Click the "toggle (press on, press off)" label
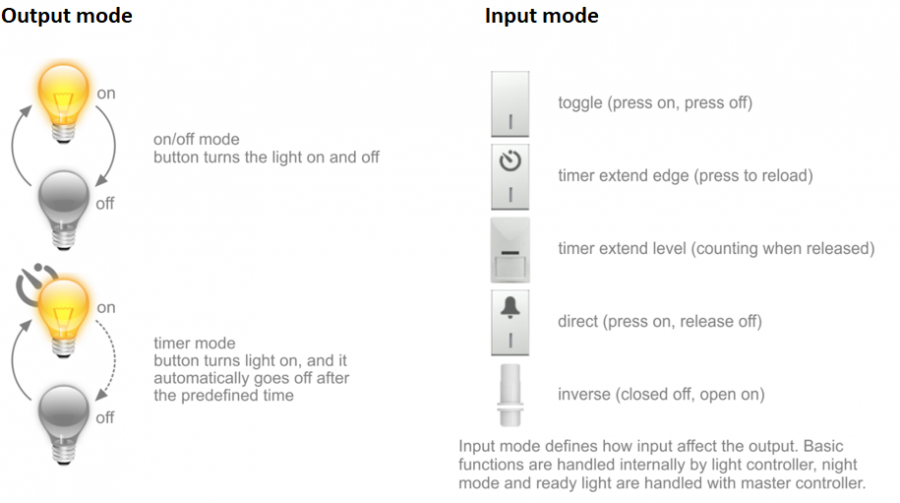Screen dimensions: 900x503 [655, 104]
